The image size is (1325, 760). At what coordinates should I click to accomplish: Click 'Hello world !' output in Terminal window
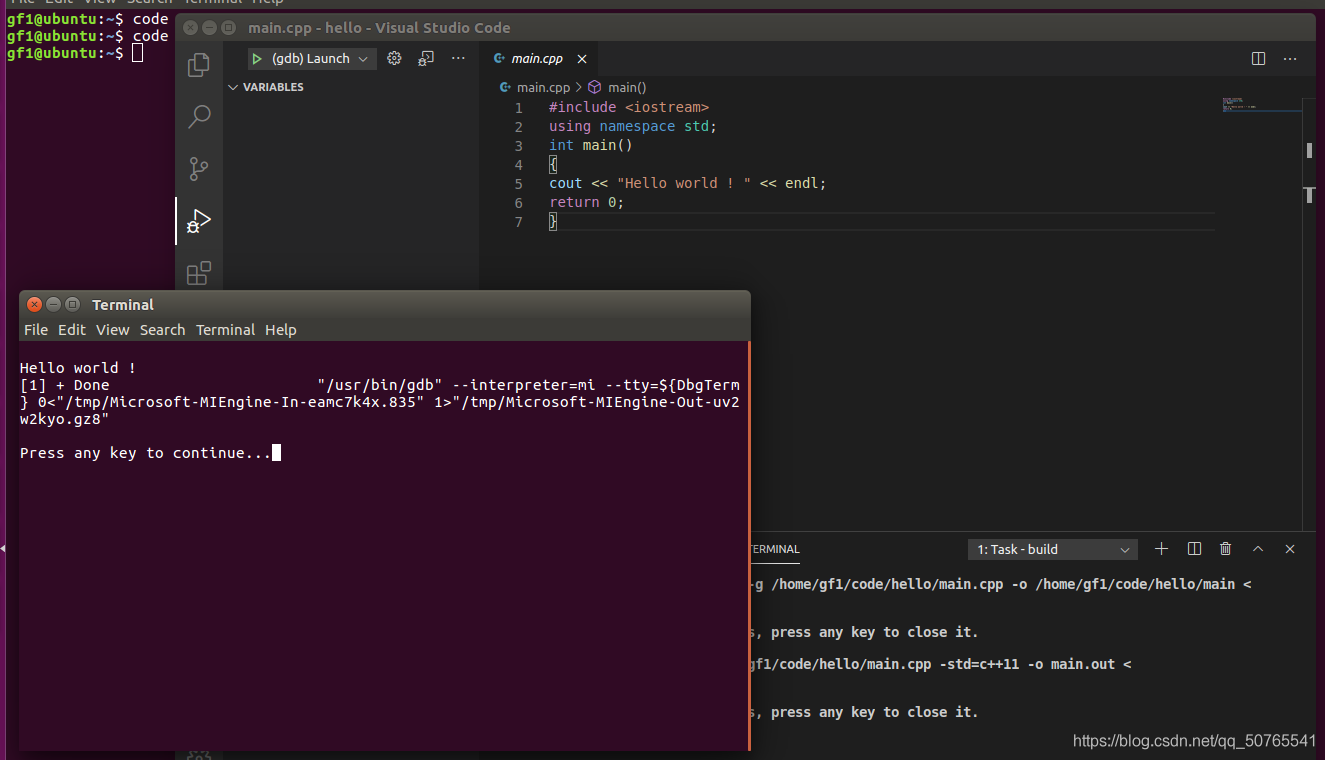(78, 368)
